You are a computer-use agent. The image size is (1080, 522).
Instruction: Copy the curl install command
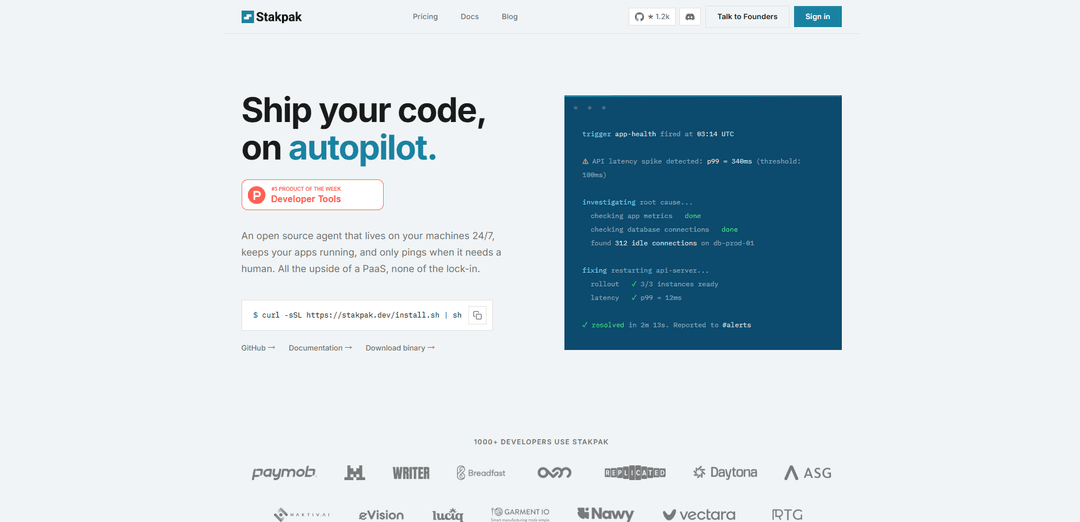[477, 315]
